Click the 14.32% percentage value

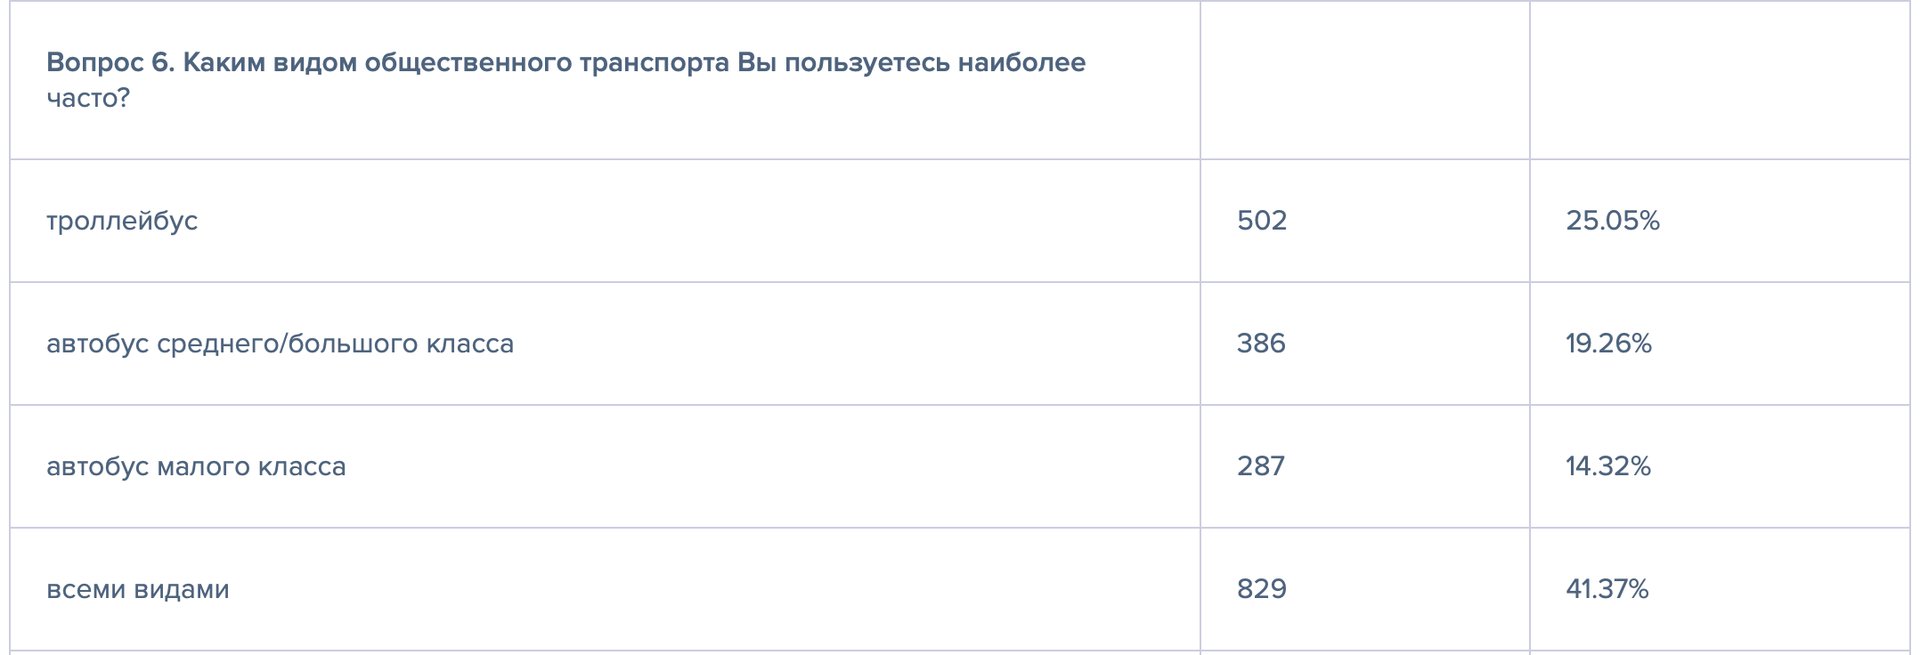(x=1608, y=467)
